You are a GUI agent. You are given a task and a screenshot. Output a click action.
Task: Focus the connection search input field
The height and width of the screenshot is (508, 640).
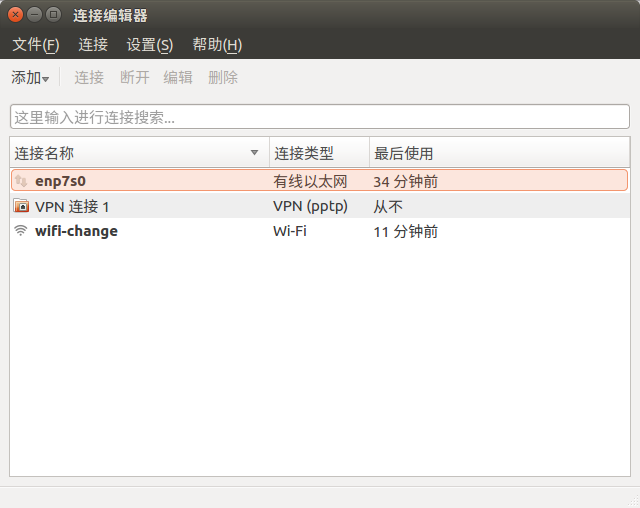(319, 117)
